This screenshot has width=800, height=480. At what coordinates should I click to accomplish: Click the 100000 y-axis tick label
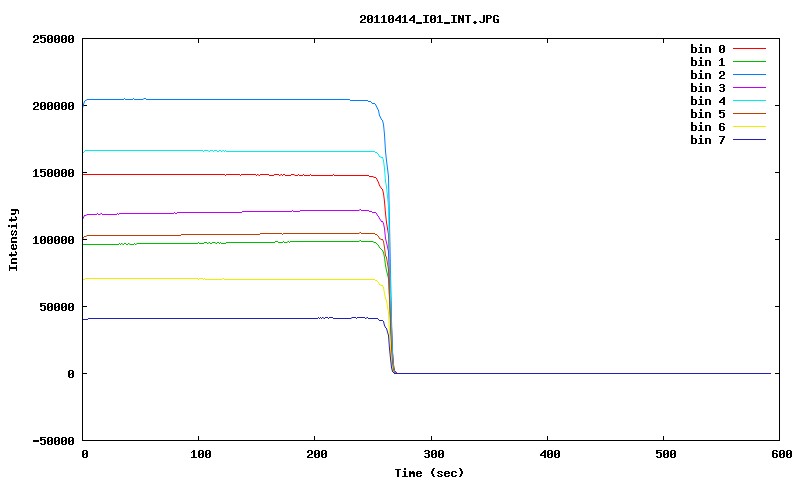[x=53, y=240]
